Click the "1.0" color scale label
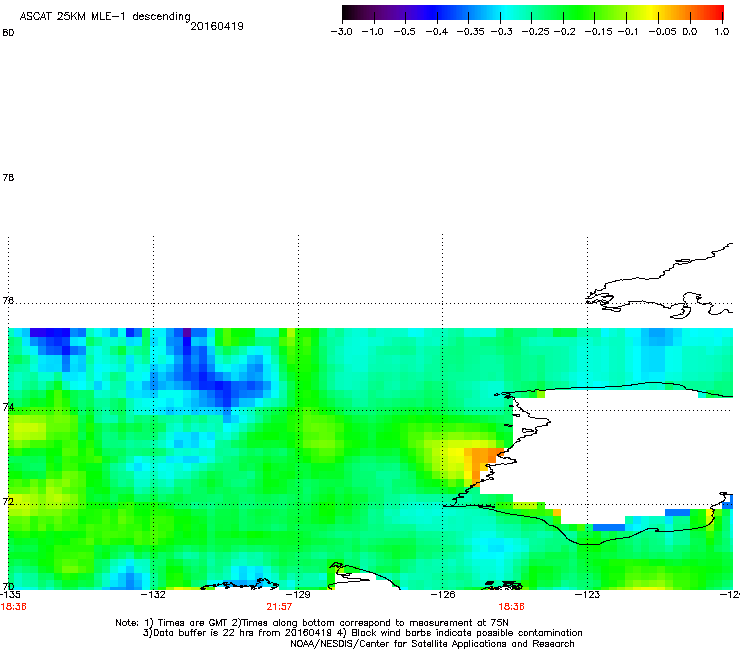Screen dimensions: 740x650 722,32
